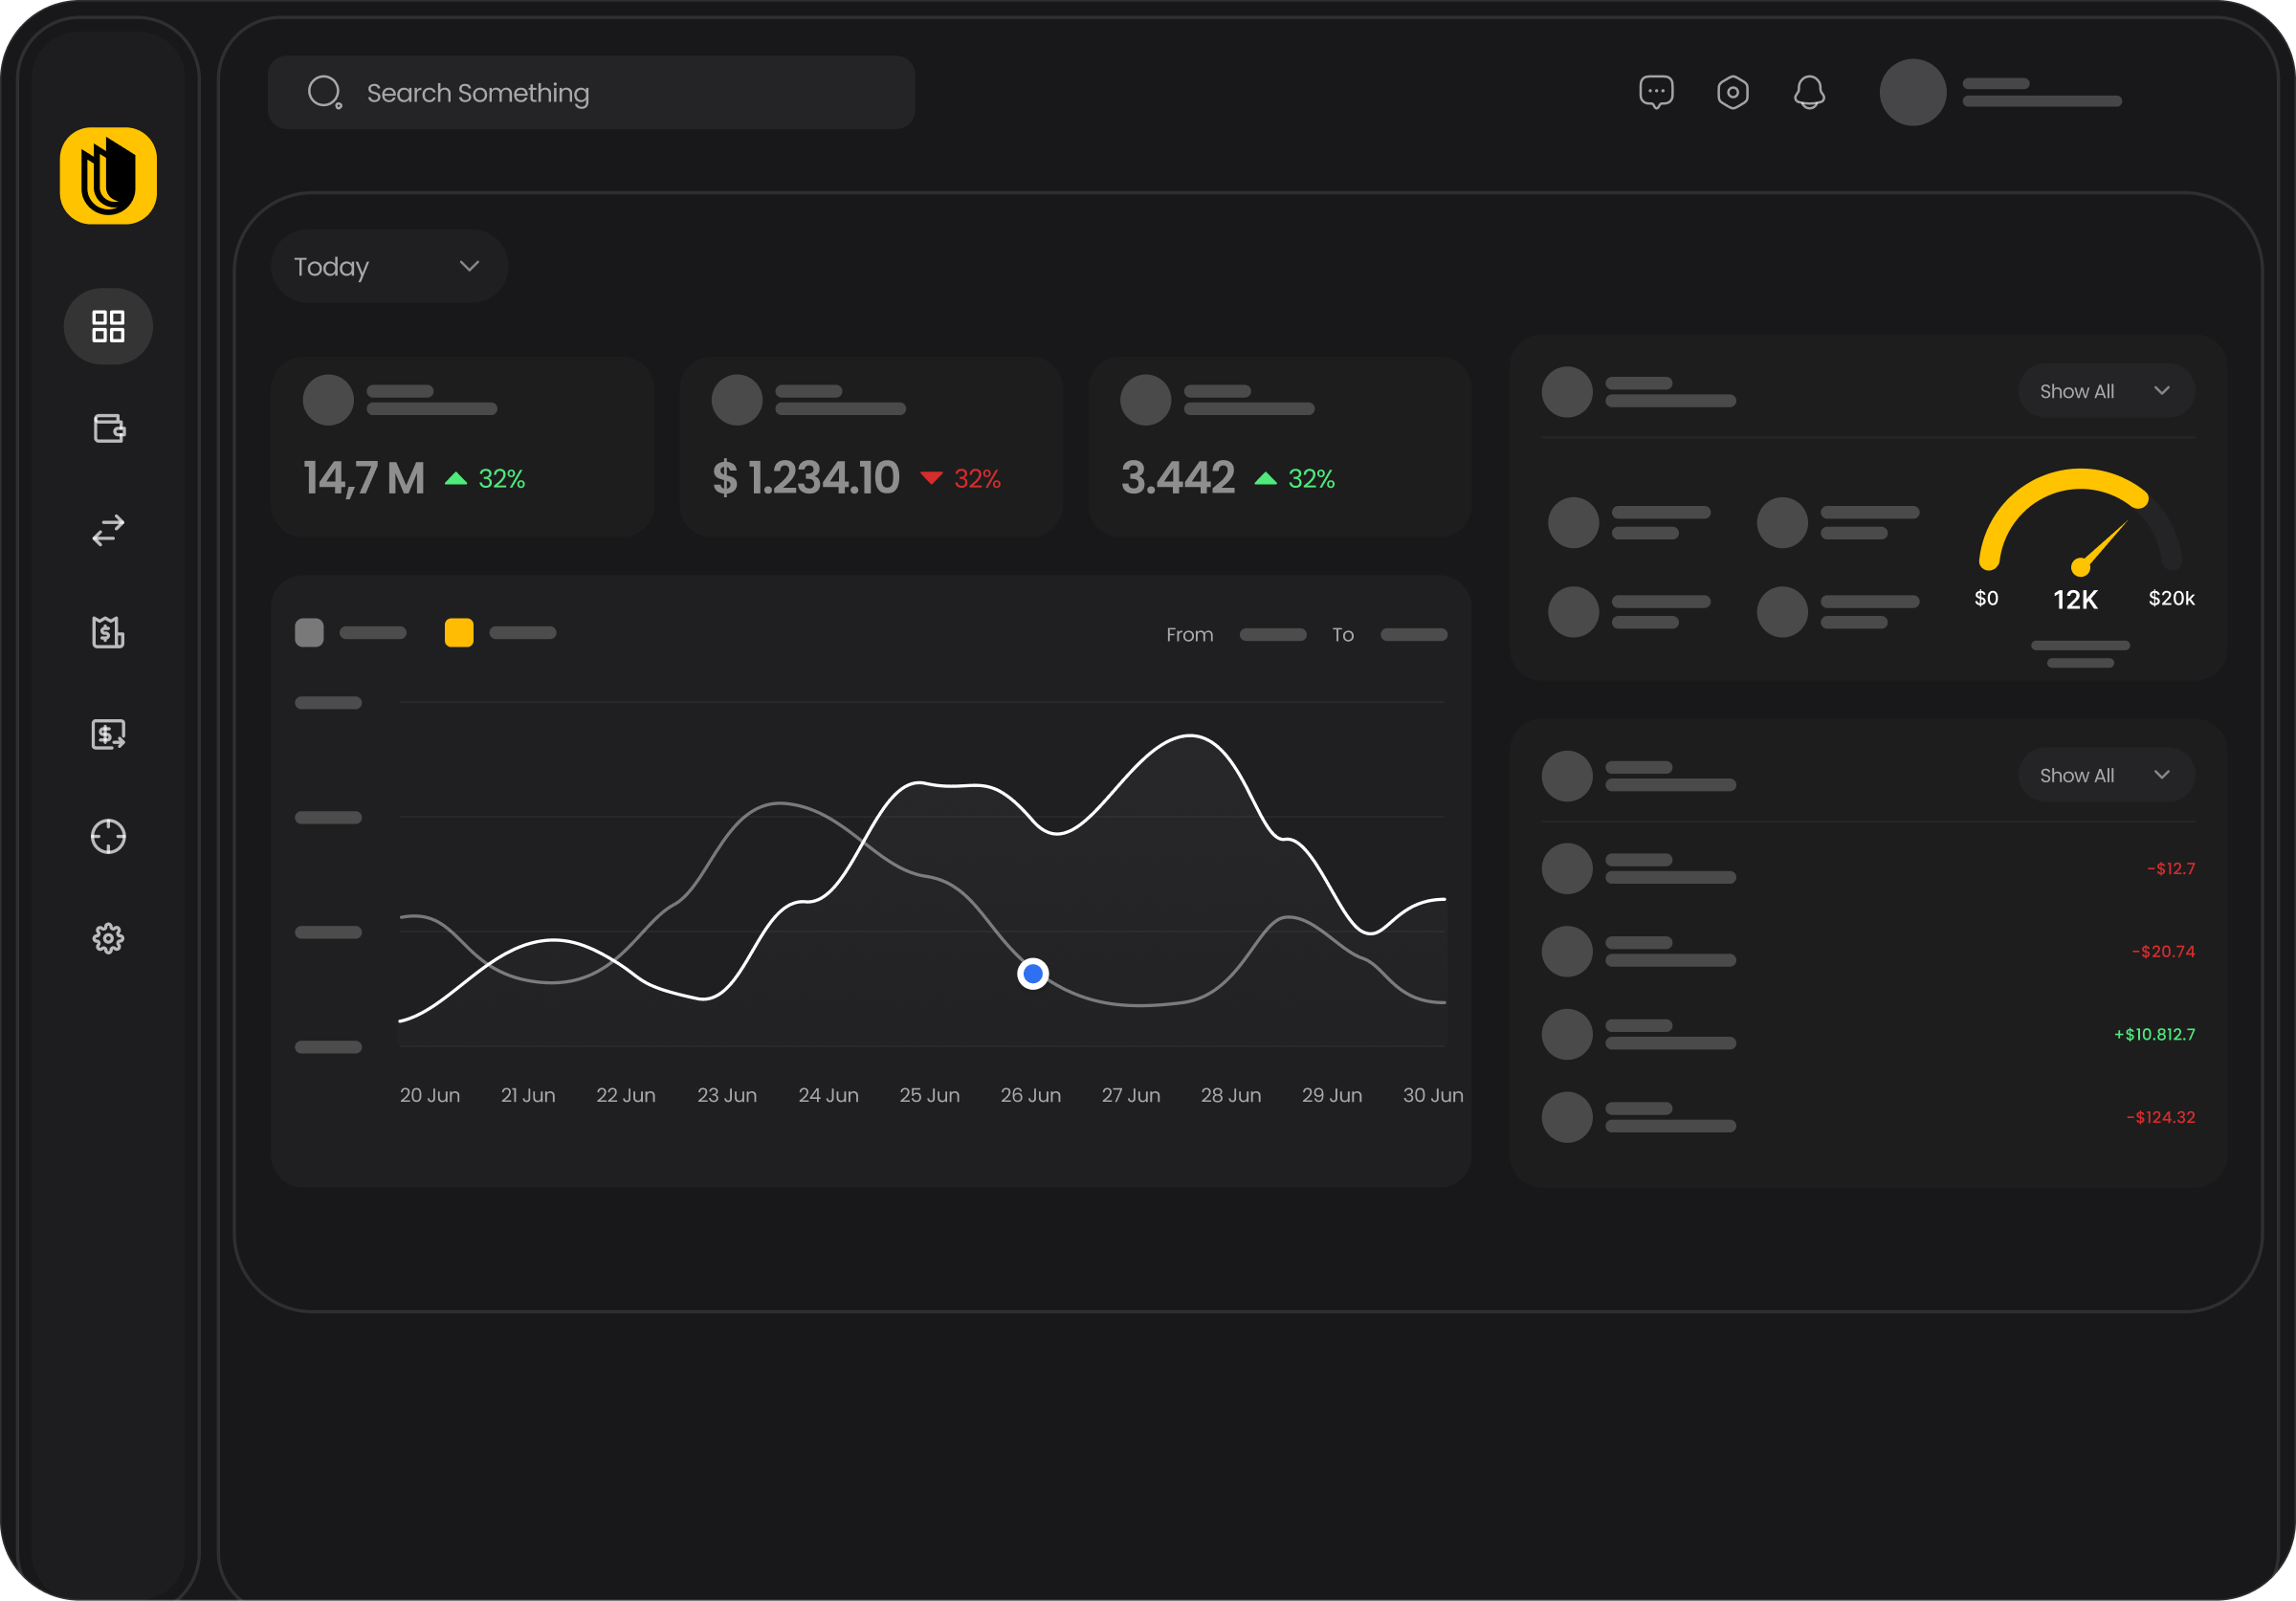2296x1601 pixels.
Task: Toggle the grey chart legend series
Action: (309, 633)
